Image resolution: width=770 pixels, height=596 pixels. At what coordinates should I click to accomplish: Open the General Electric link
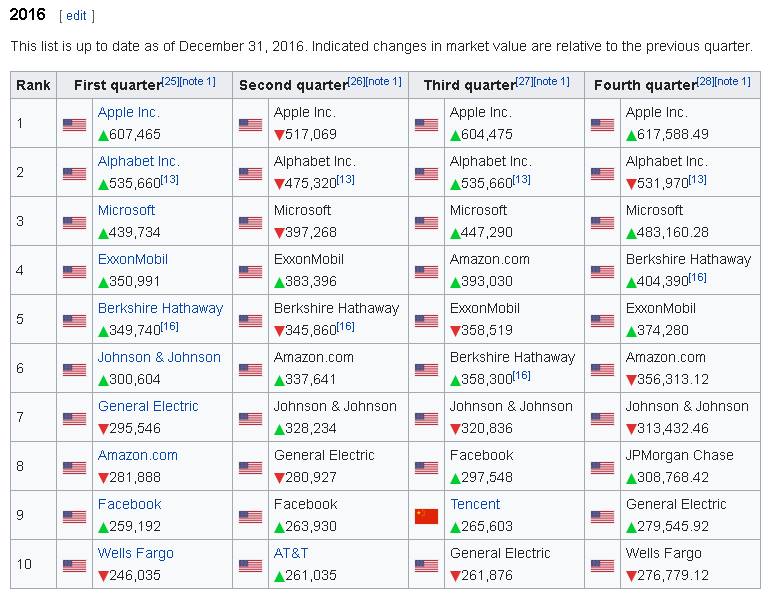pos(148,406)
